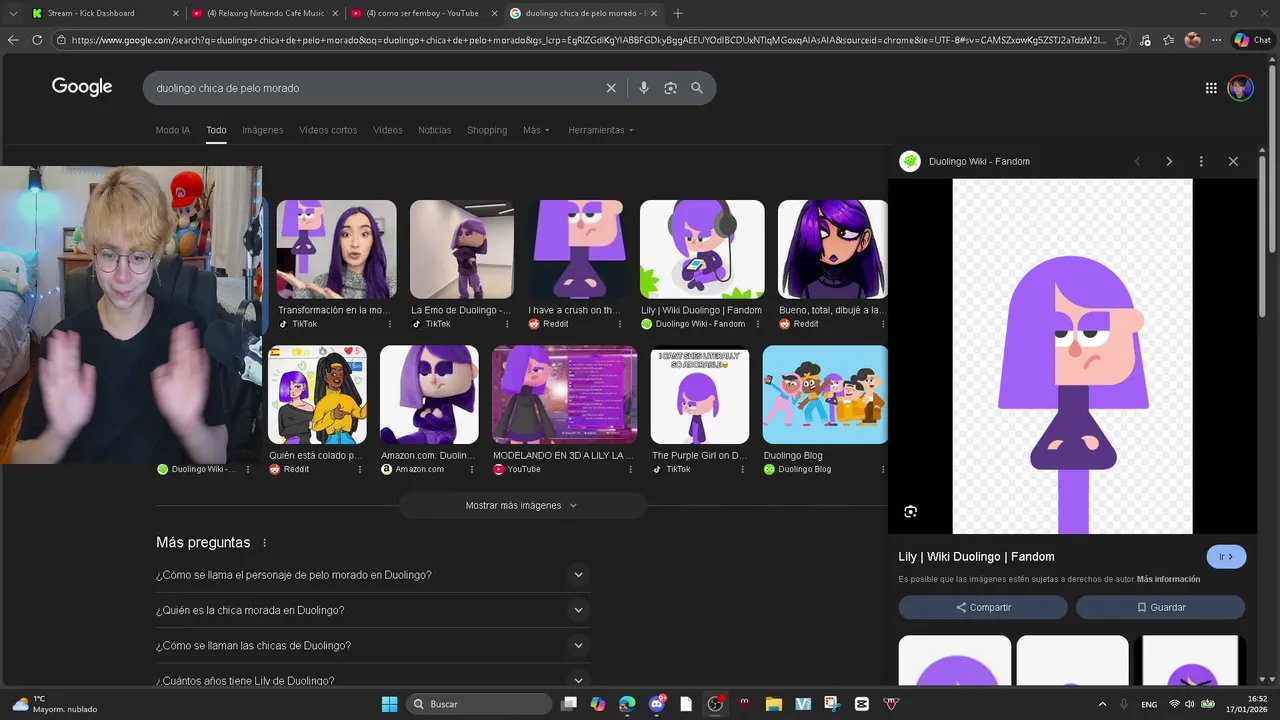Expand Mostrar más imágenes
The height and width of the screenshot is (720, 1280).
(x=521, y=505)
